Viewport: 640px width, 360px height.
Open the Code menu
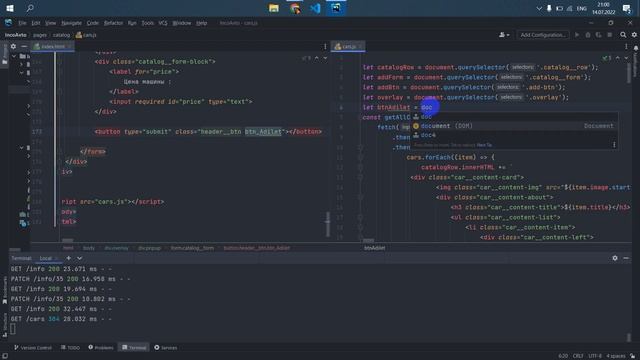coord(93,23)
